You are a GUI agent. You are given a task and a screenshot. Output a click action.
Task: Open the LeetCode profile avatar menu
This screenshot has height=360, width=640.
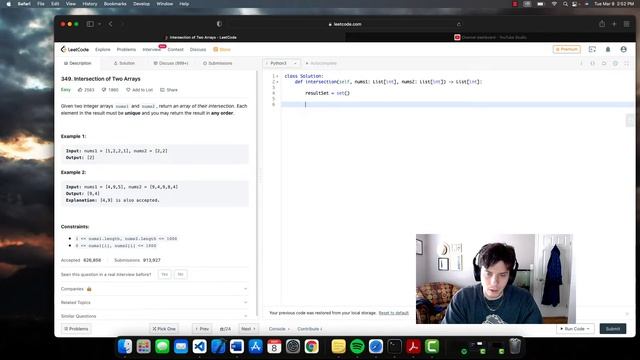coord(623,49)
